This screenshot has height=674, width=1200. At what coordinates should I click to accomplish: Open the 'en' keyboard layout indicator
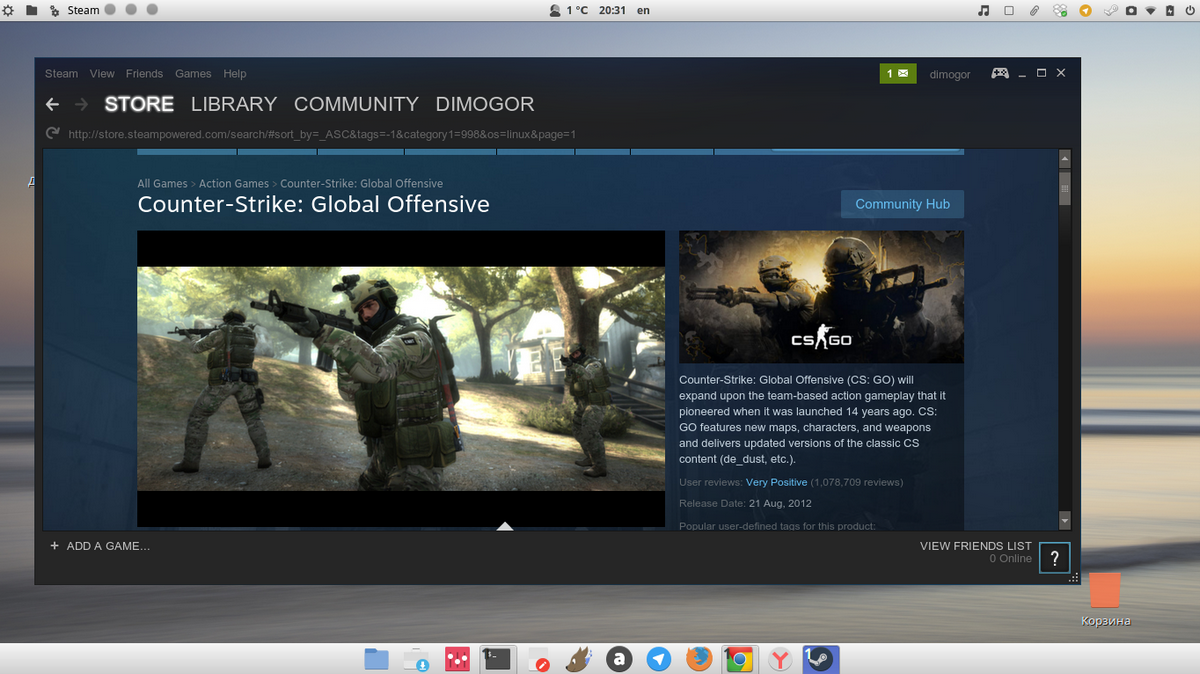[643, 10]
